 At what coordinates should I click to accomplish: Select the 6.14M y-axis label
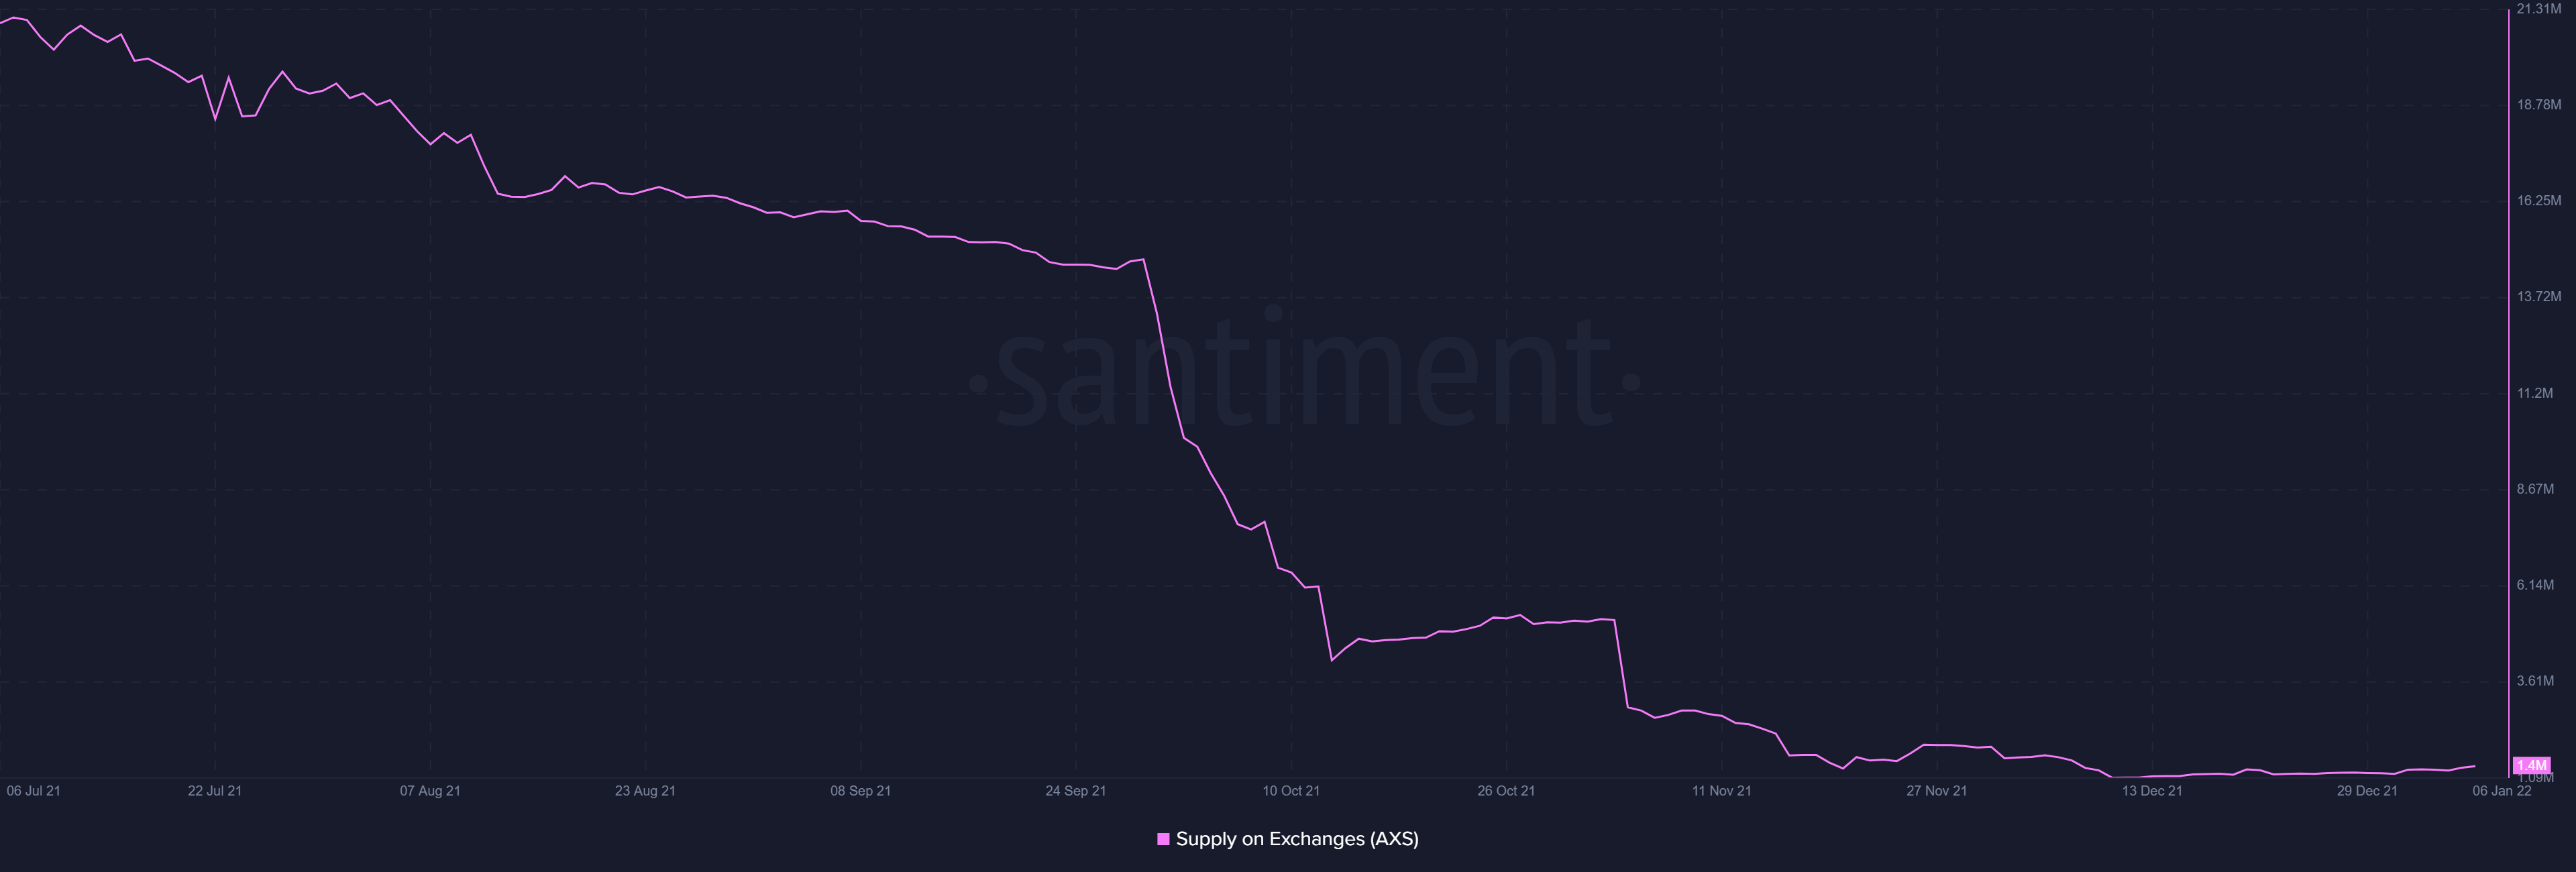(x=2535, y=585)
